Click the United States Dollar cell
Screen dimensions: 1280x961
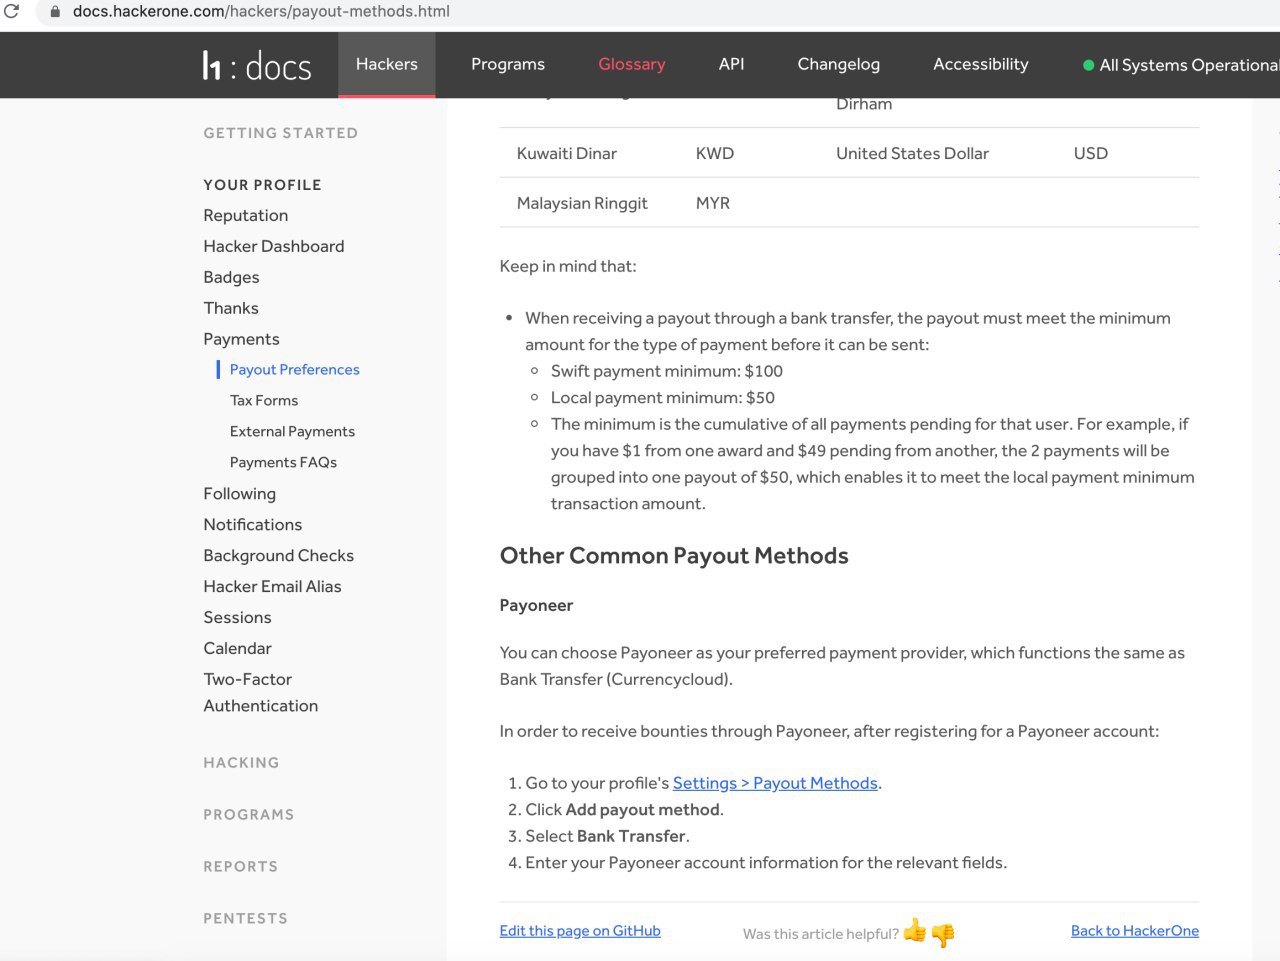(x=912, y=153)
